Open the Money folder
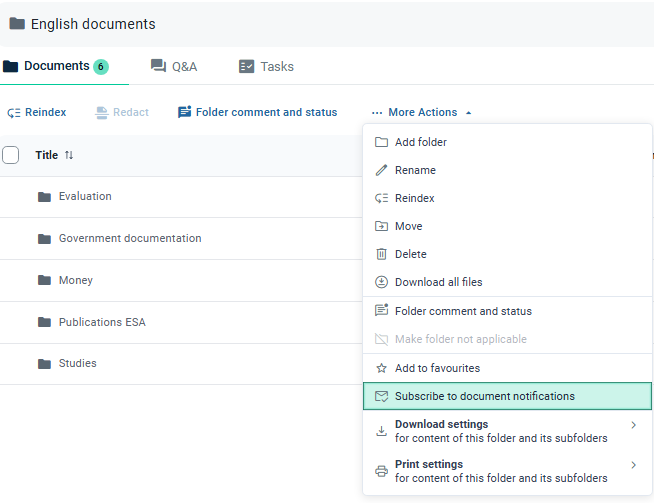This screenshot has width=654, height=503. coord(75,280)
